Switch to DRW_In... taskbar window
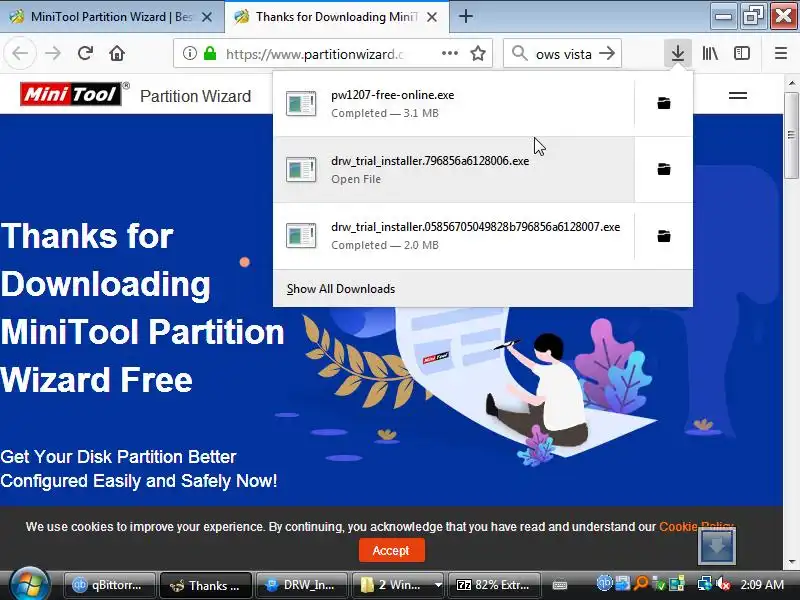The height and width of the screenshot is (600, 800). [x=302, y=585]
